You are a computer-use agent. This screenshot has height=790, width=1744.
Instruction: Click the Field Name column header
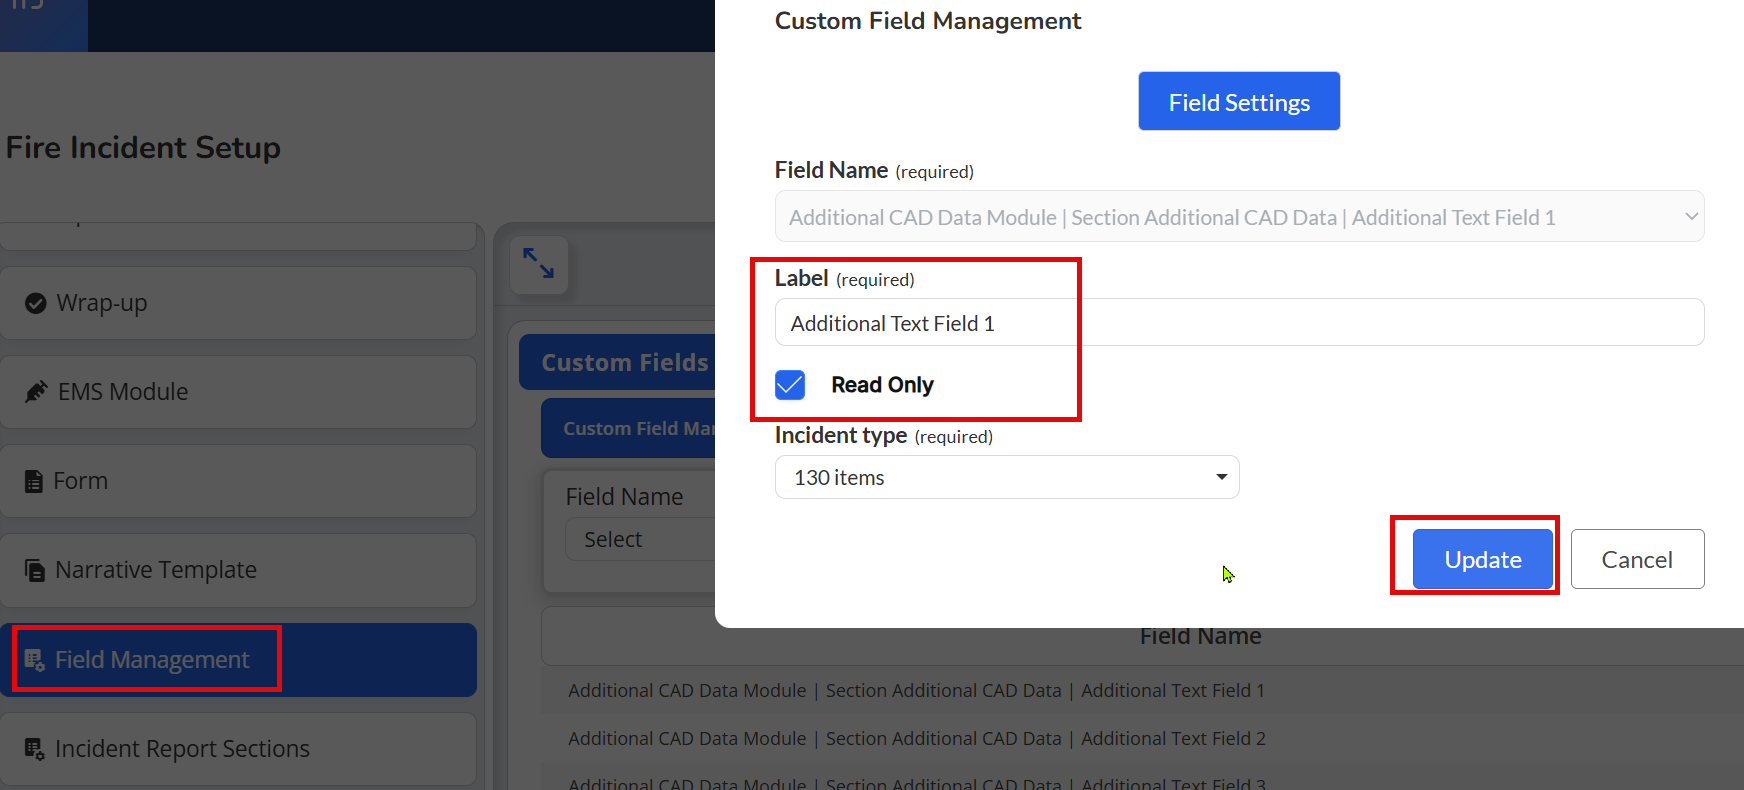(1200, 636)
